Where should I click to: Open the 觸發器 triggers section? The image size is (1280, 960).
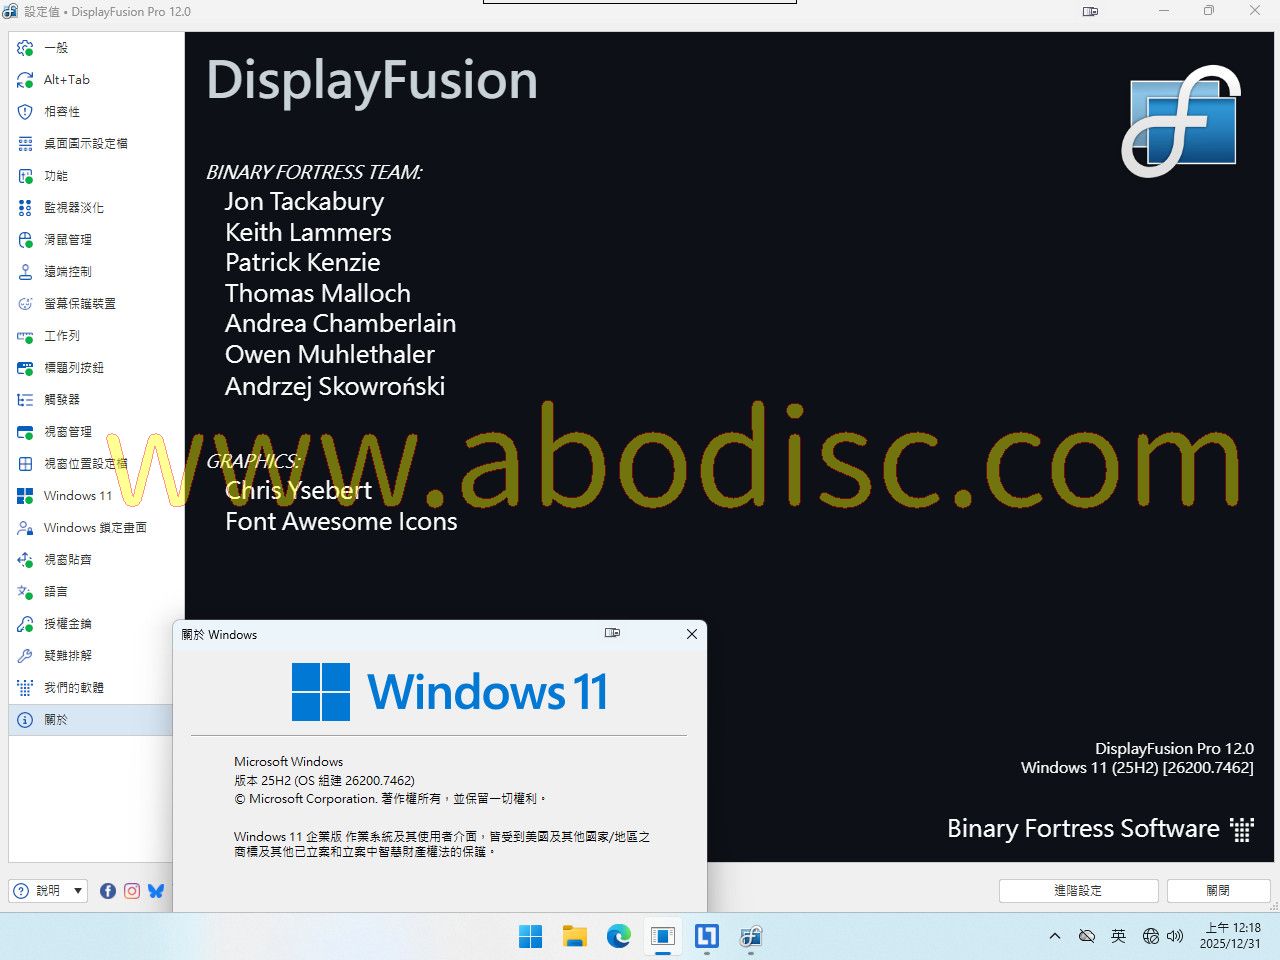coord(61,400)
